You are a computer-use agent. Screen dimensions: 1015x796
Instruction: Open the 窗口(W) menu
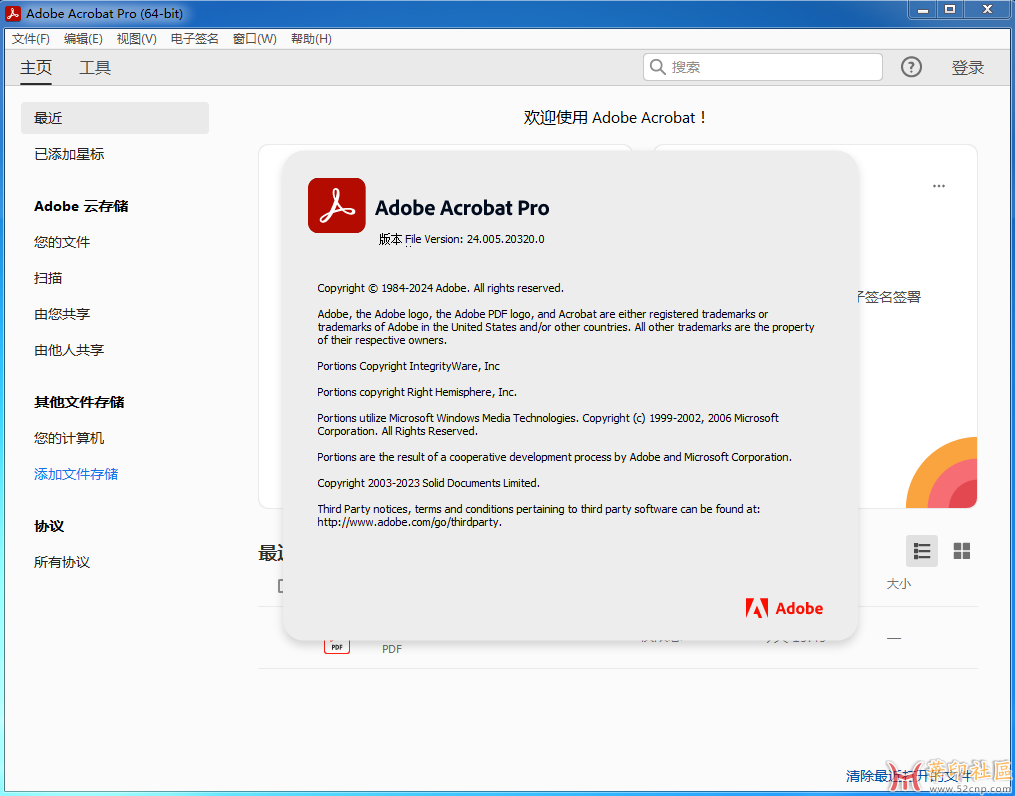click(255, 39)
